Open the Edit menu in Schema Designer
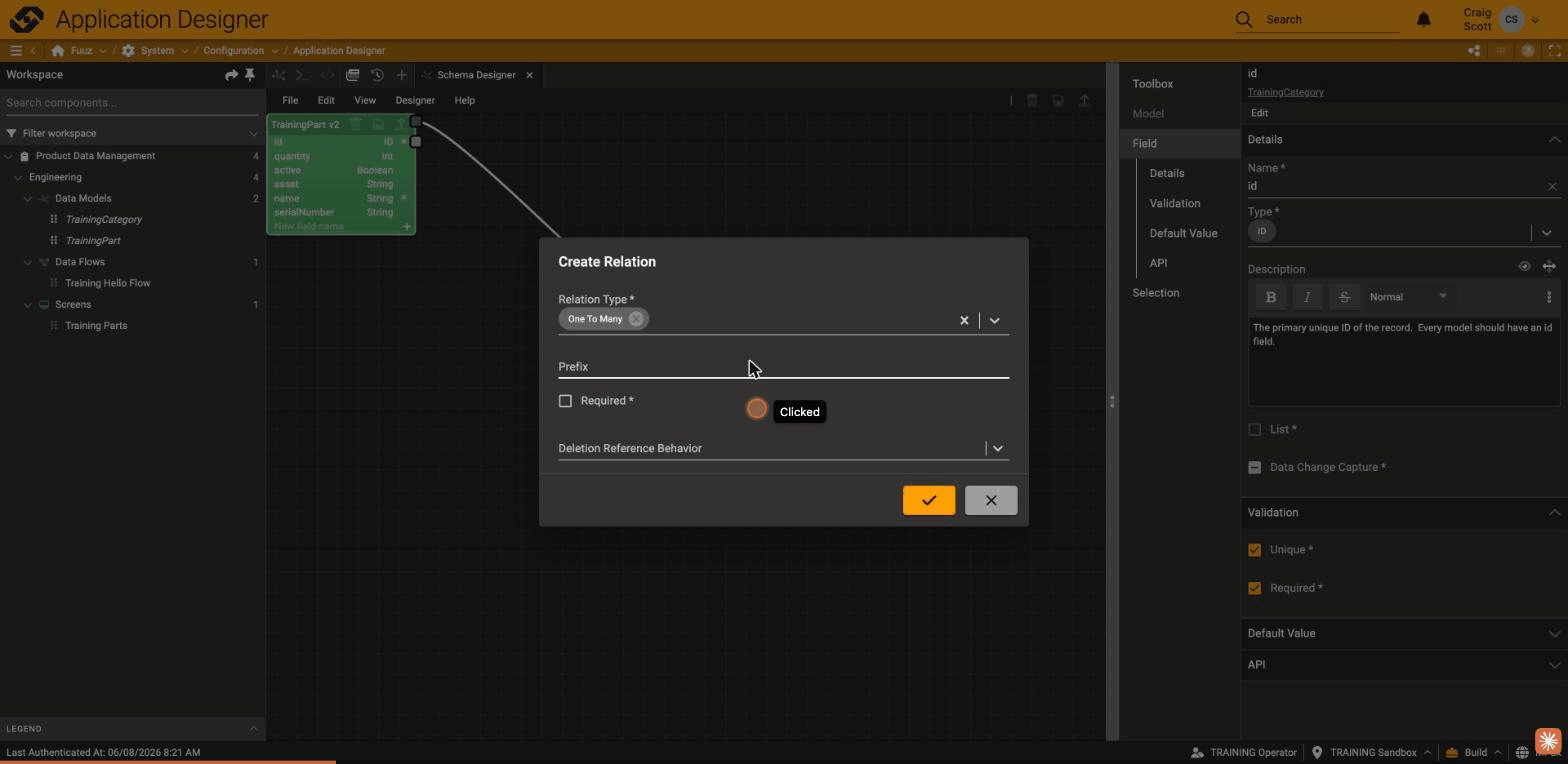1568x764 pixels. coord(326,100)
